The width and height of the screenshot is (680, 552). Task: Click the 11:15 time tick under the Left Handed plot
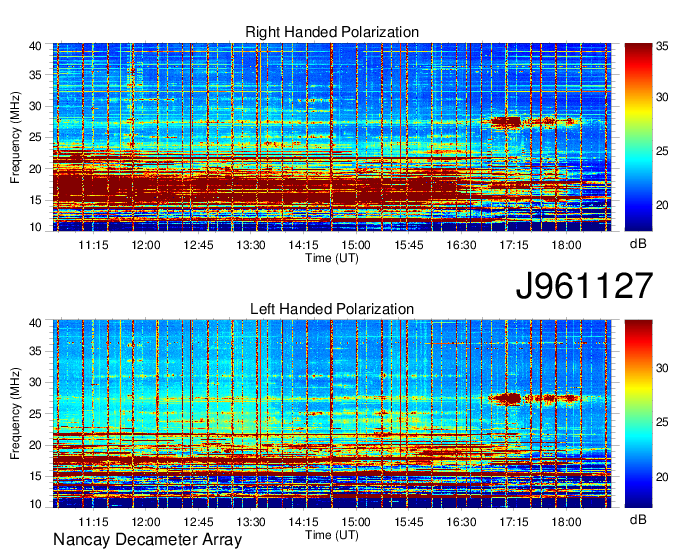coord(93,521)
